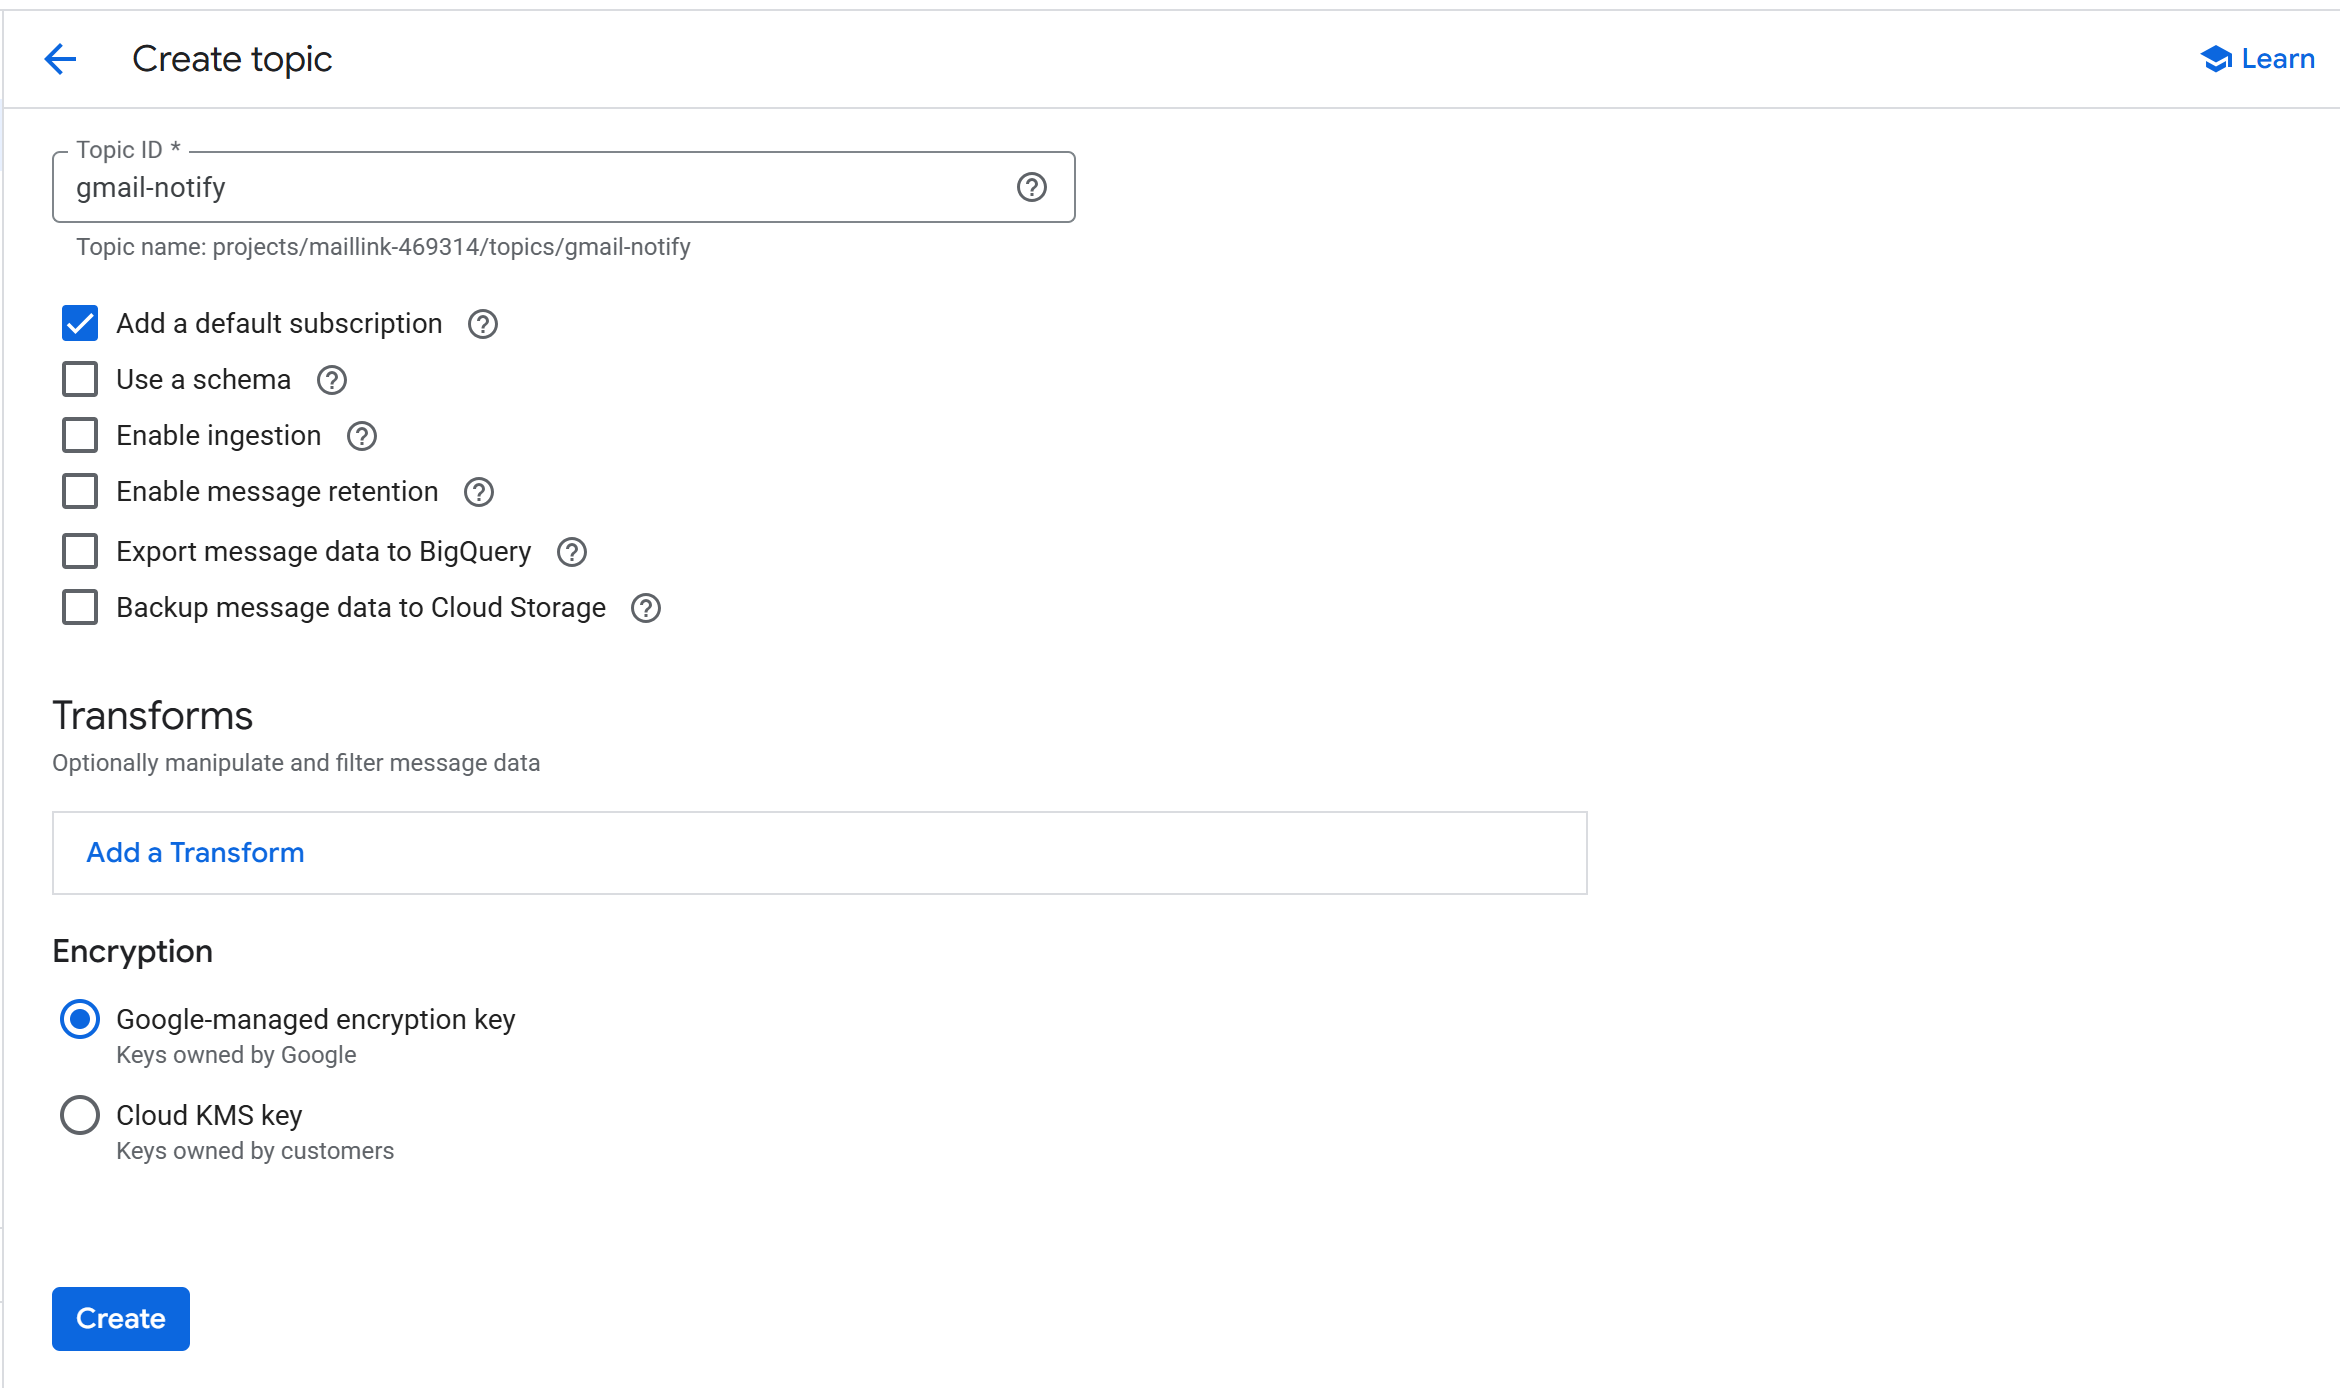This screenshot has height=1388, width=2340.
Task: Show help for Export to BigQuery
Action: coord(572,552)
